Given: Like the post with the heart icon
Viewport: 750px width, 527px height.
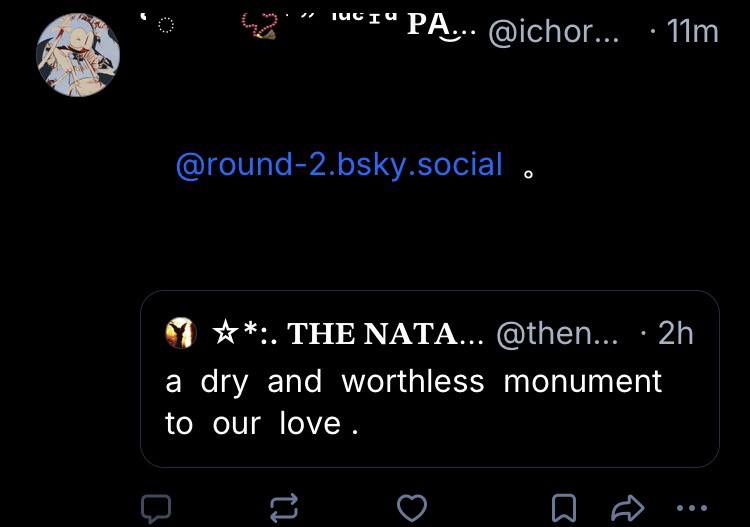Looking at the screenshot, I should [x=412, y=508].
